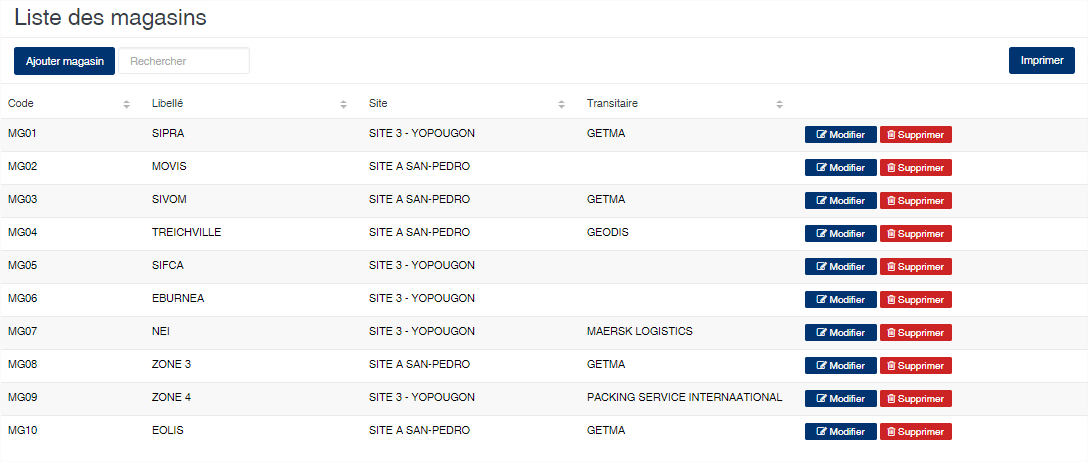Click Supprimer for the MG09 ZONE 4 row
This screenshot has width=1088, height=462.
(916, 398)
